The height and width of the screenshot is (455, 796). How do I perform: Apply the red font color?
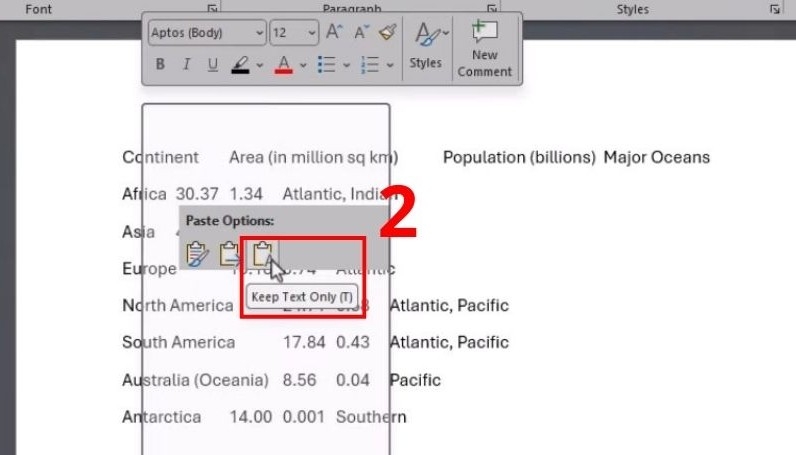tap(284, 64)
